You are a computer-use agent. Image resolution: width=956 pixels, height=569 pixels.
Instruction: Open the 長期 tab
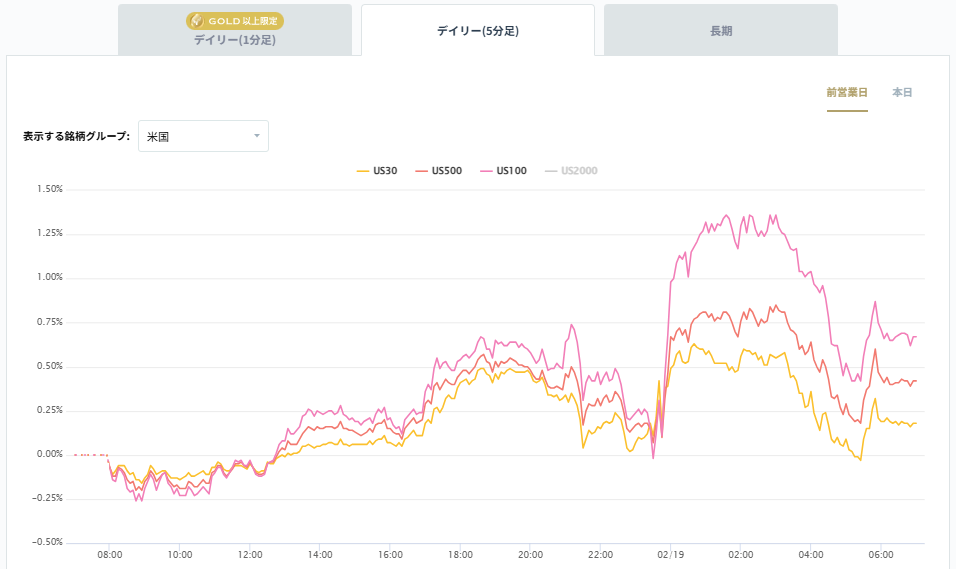tap(720, 31)
